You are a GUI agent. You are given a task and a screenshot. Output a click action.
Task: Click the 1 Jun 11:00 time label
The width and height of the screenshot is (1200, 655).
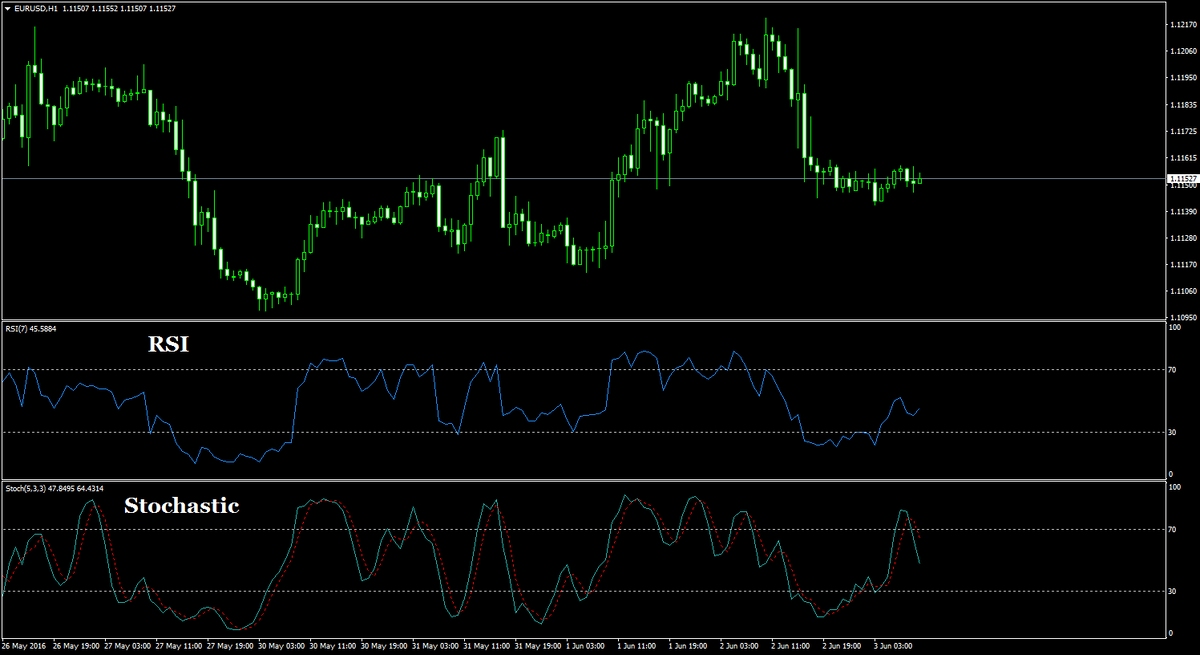click(x=636, y=647)
